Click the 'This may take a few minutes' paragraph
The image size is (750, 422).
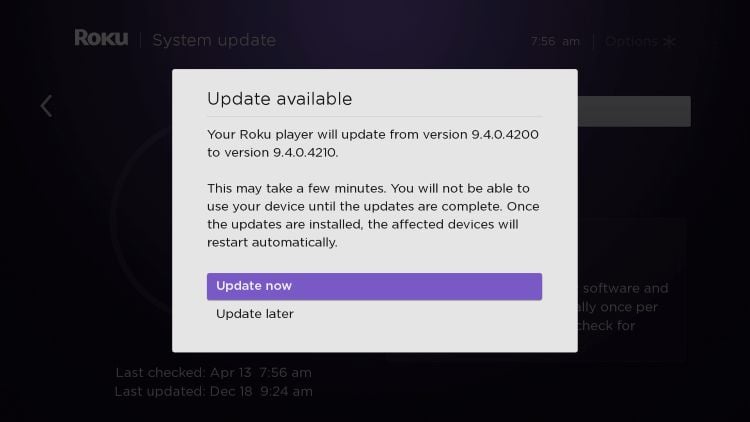tap(373, 215)
